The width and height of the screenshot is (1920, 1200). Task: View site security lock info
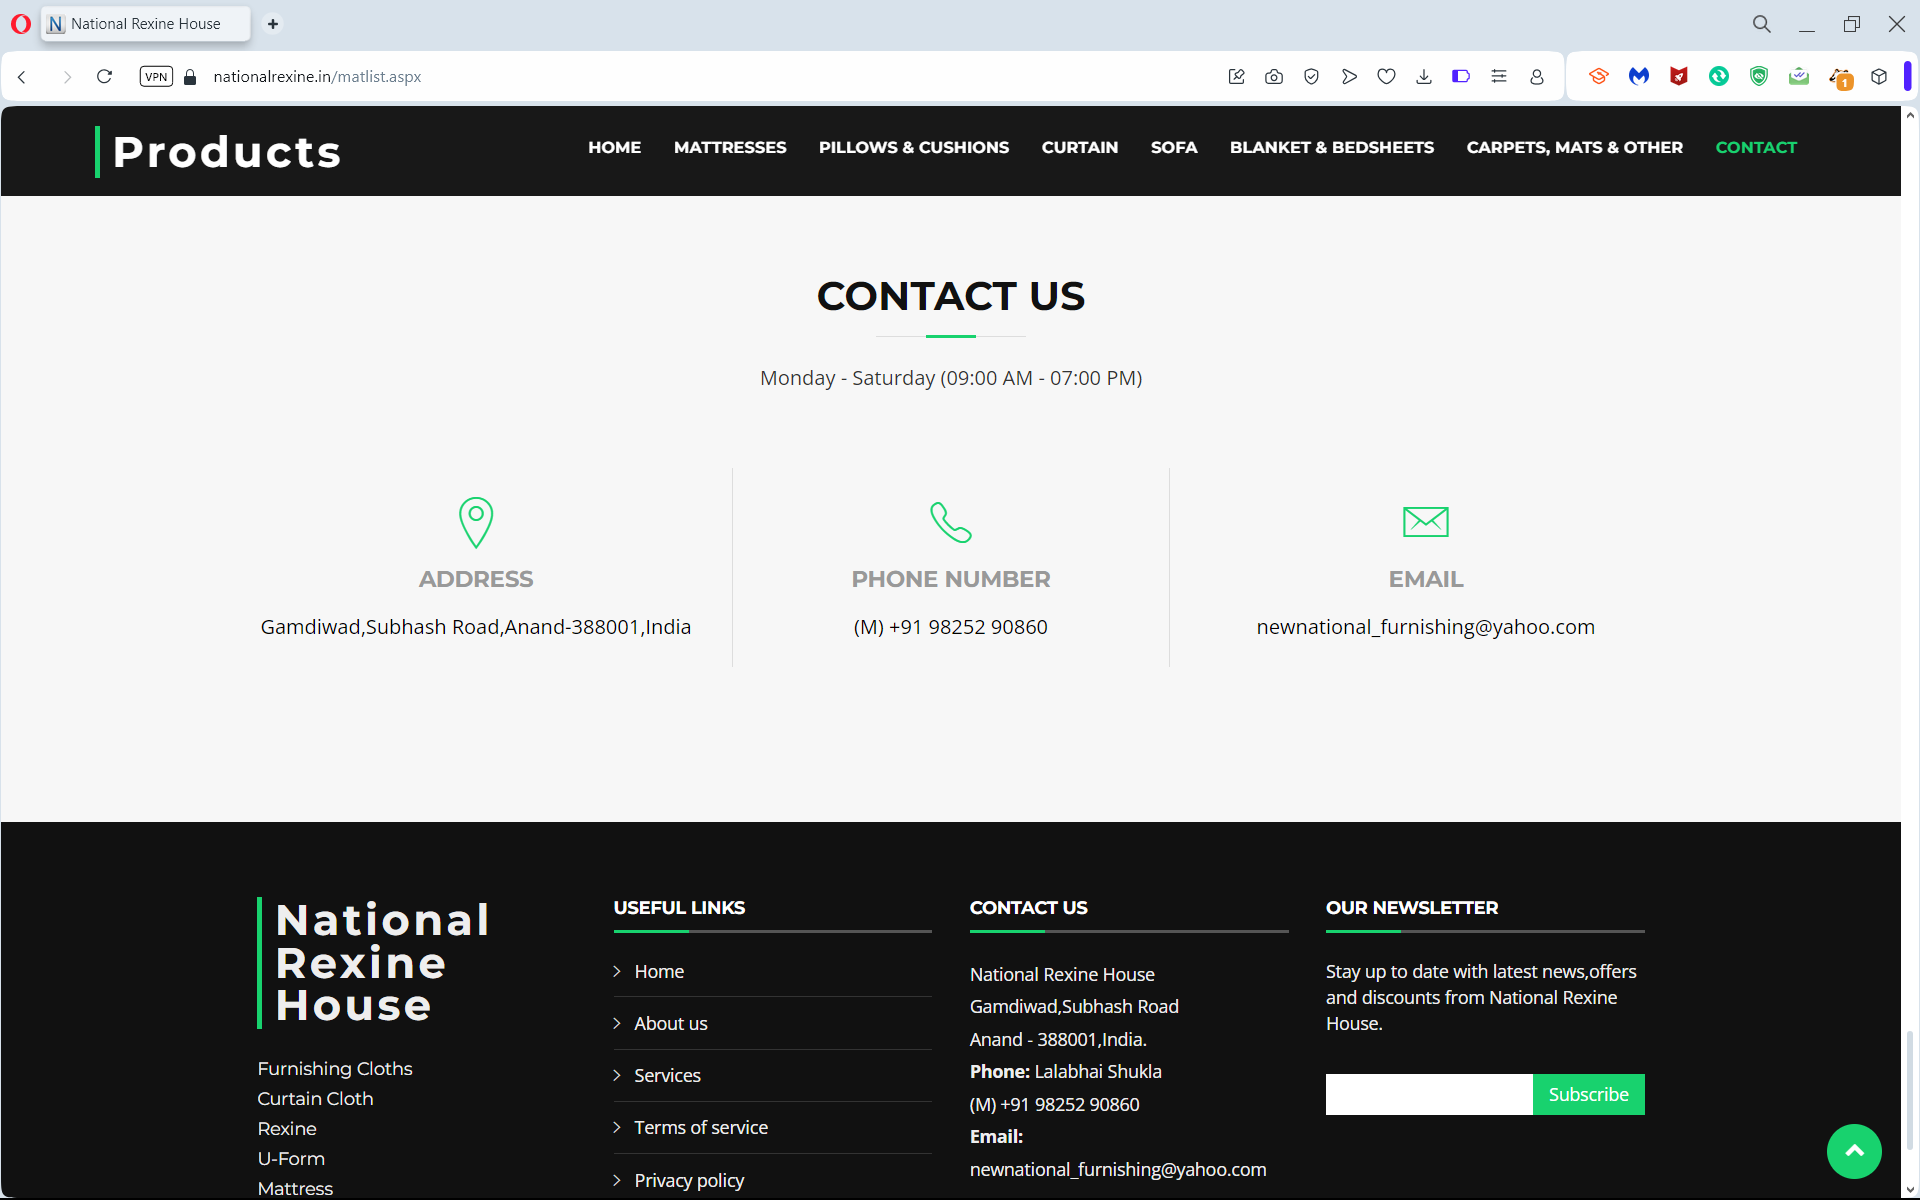coord(190,77)
